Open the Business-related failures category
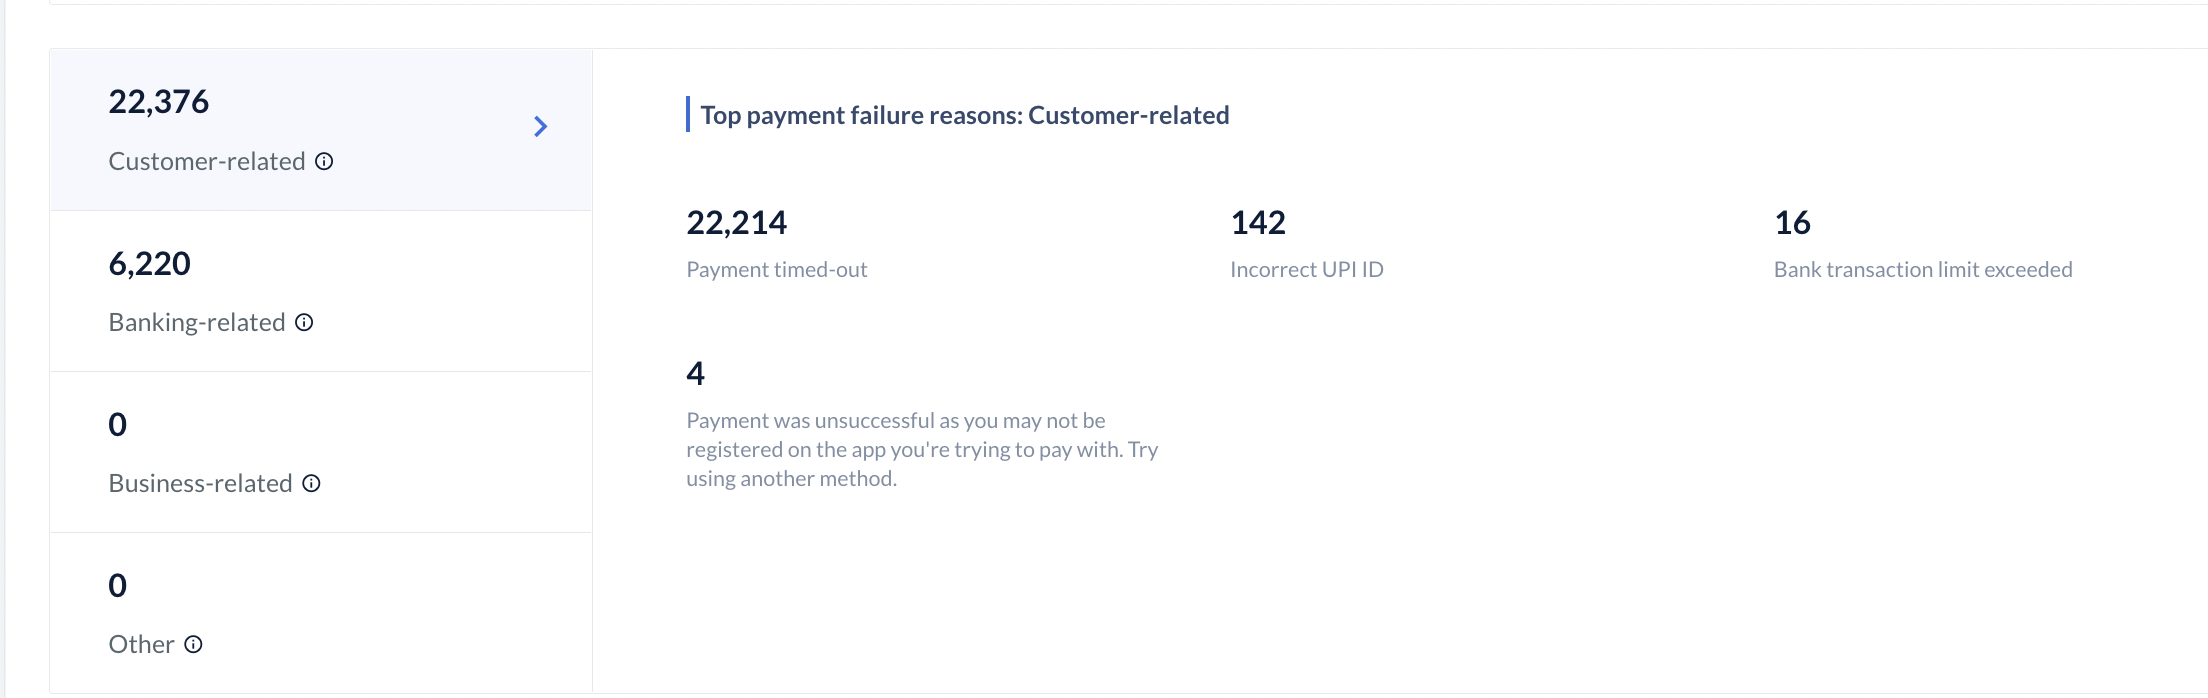This screenshot has height=698, width=2208. click(321, 452)
